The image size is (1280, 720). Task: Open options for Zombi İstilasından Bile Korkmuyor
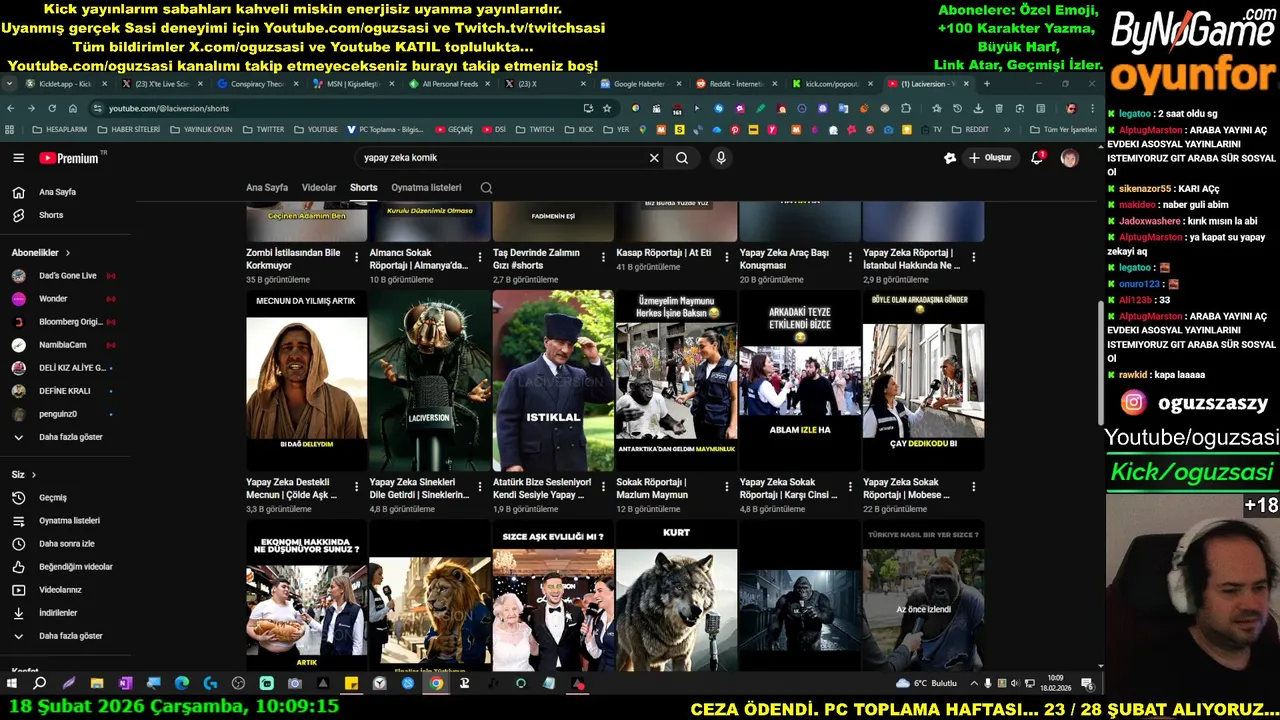(356, 257)
